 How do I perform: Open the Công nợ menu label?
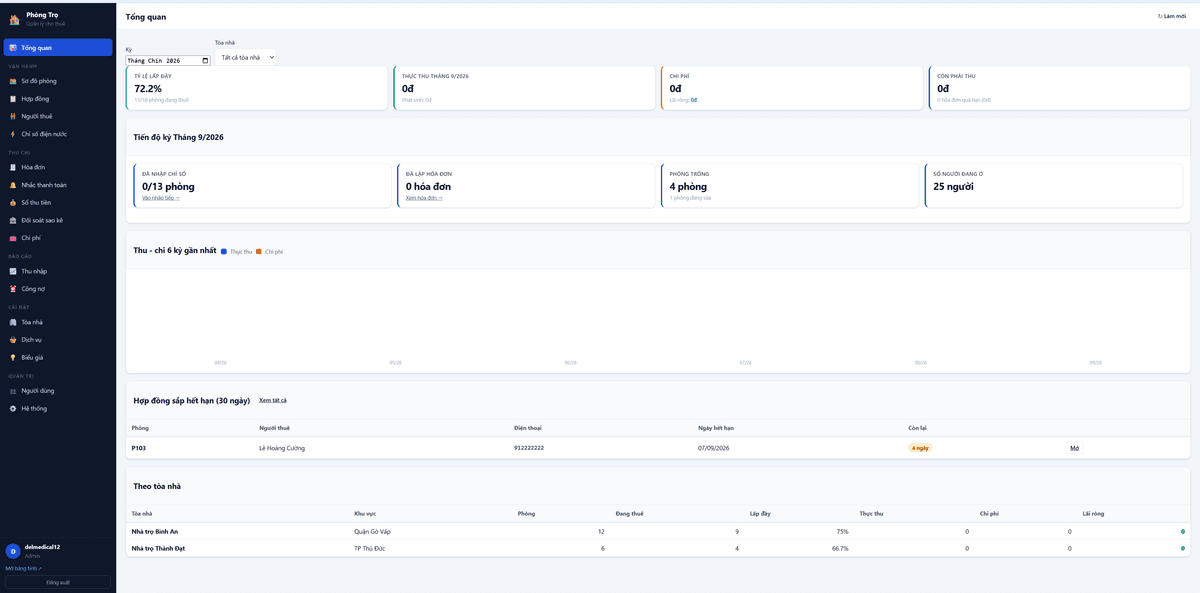tap(33, 289)
